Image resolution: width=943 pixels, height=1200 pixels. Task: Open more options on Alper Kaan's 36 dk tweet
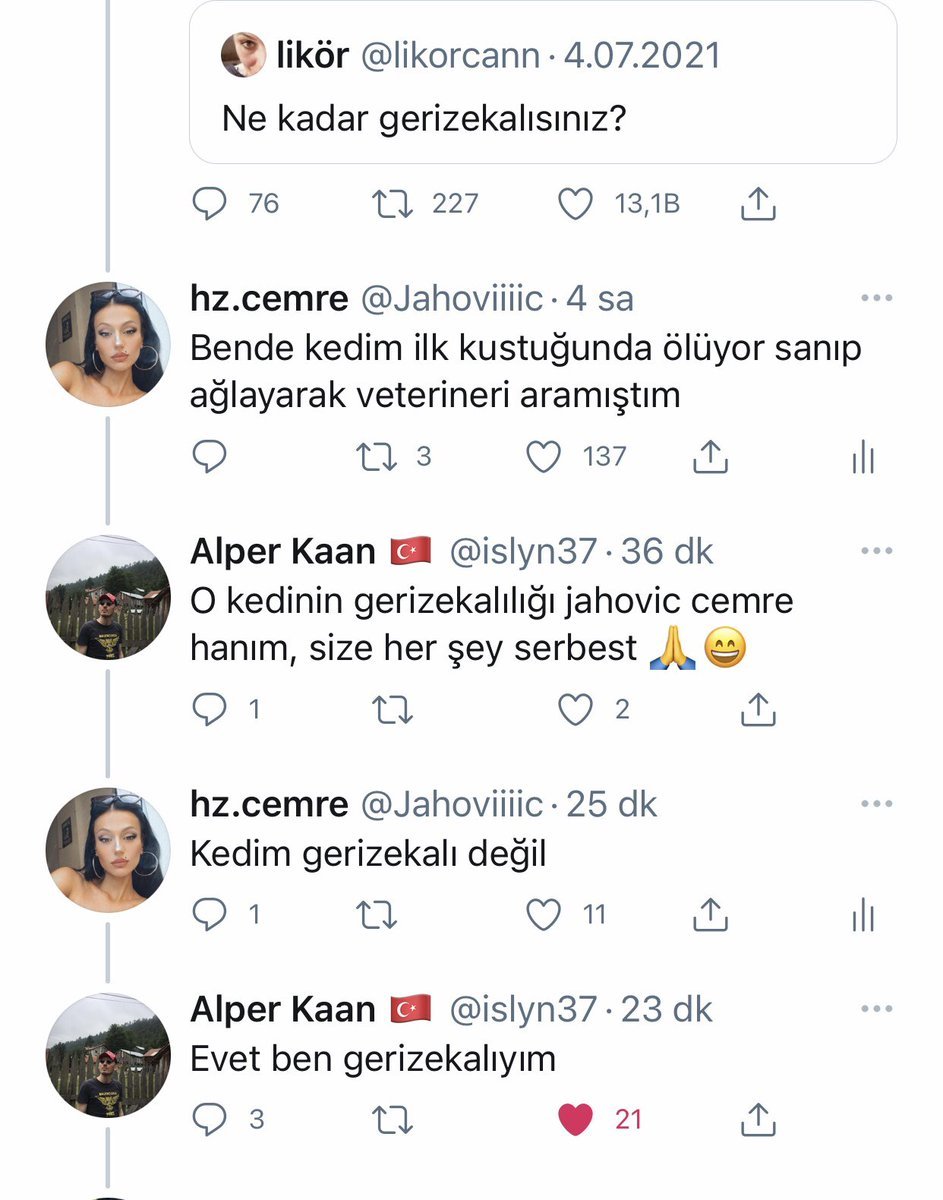coord(875,551)
